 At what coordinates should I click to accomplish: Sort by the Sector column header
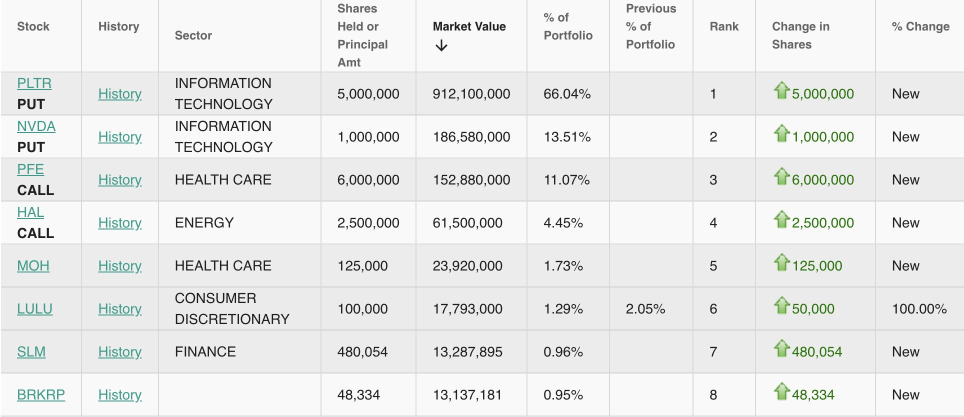(x=193, y=35)
